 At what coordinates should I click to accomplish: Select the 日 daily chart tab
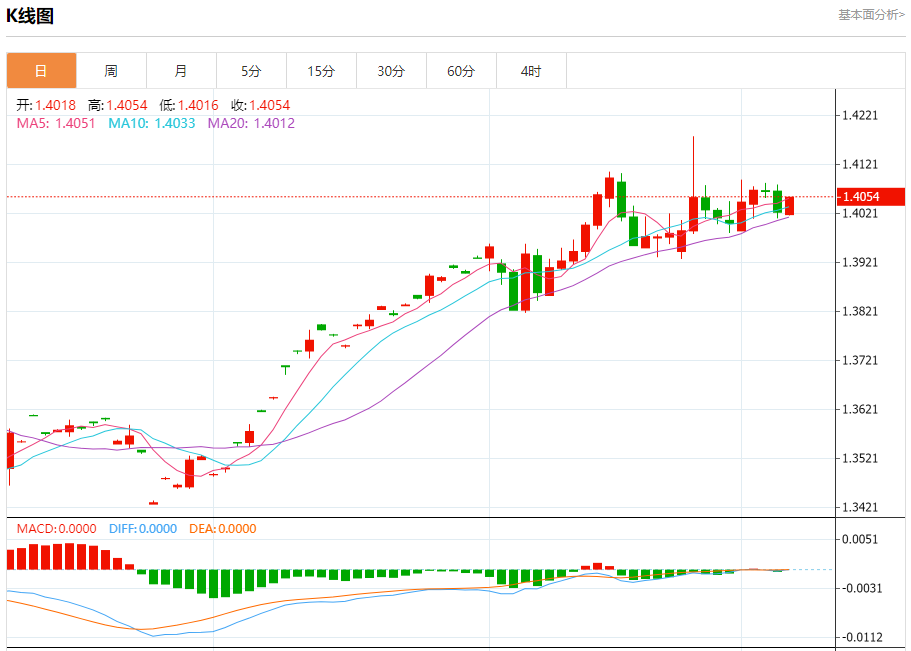tap(41, 71)
